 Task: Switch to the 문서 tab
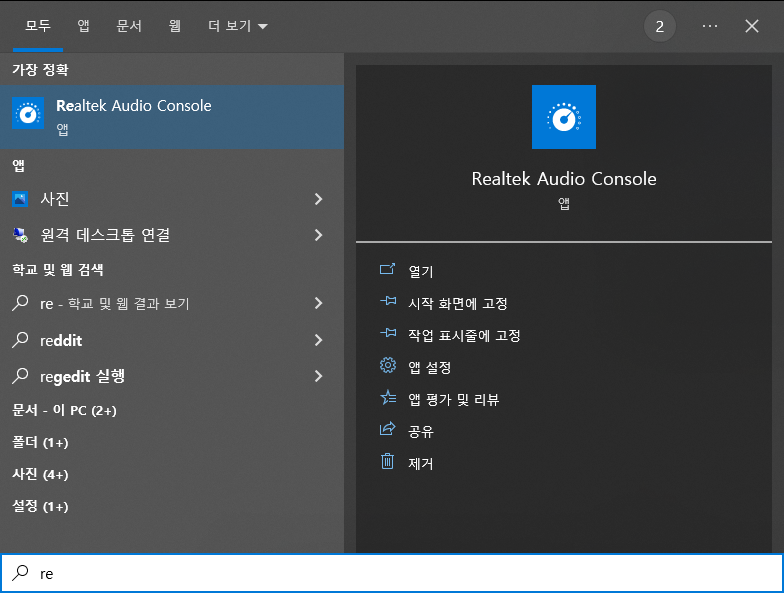[129, 26]
